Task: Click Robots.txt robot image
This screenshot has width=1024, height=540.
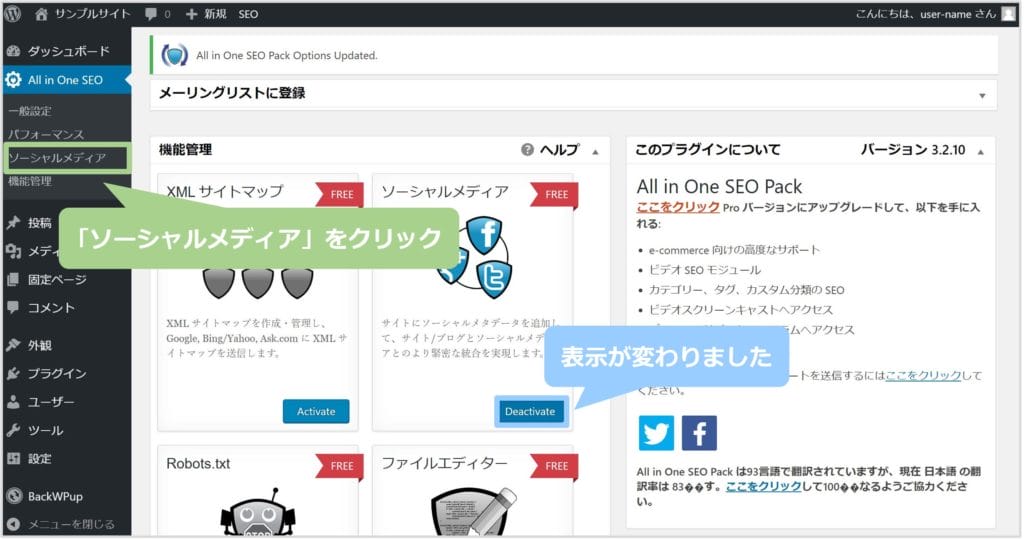Action: point(257,512)
